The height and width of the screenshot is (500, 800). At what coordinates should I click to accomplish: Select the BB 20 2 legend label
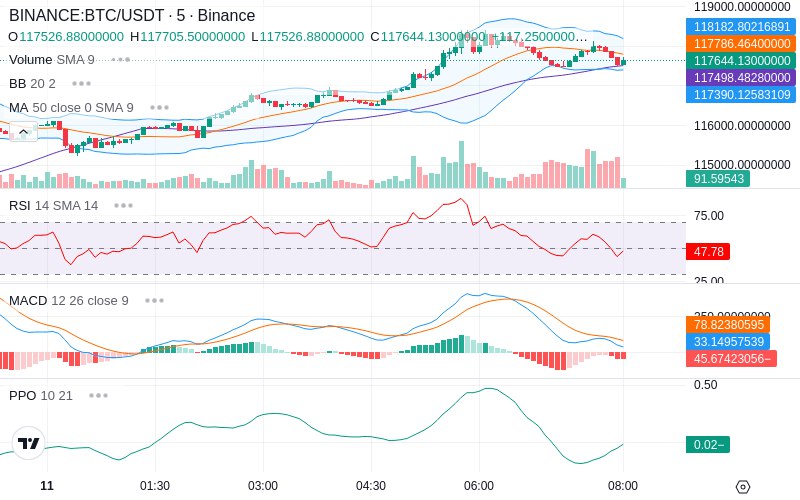tap(32, 84)
